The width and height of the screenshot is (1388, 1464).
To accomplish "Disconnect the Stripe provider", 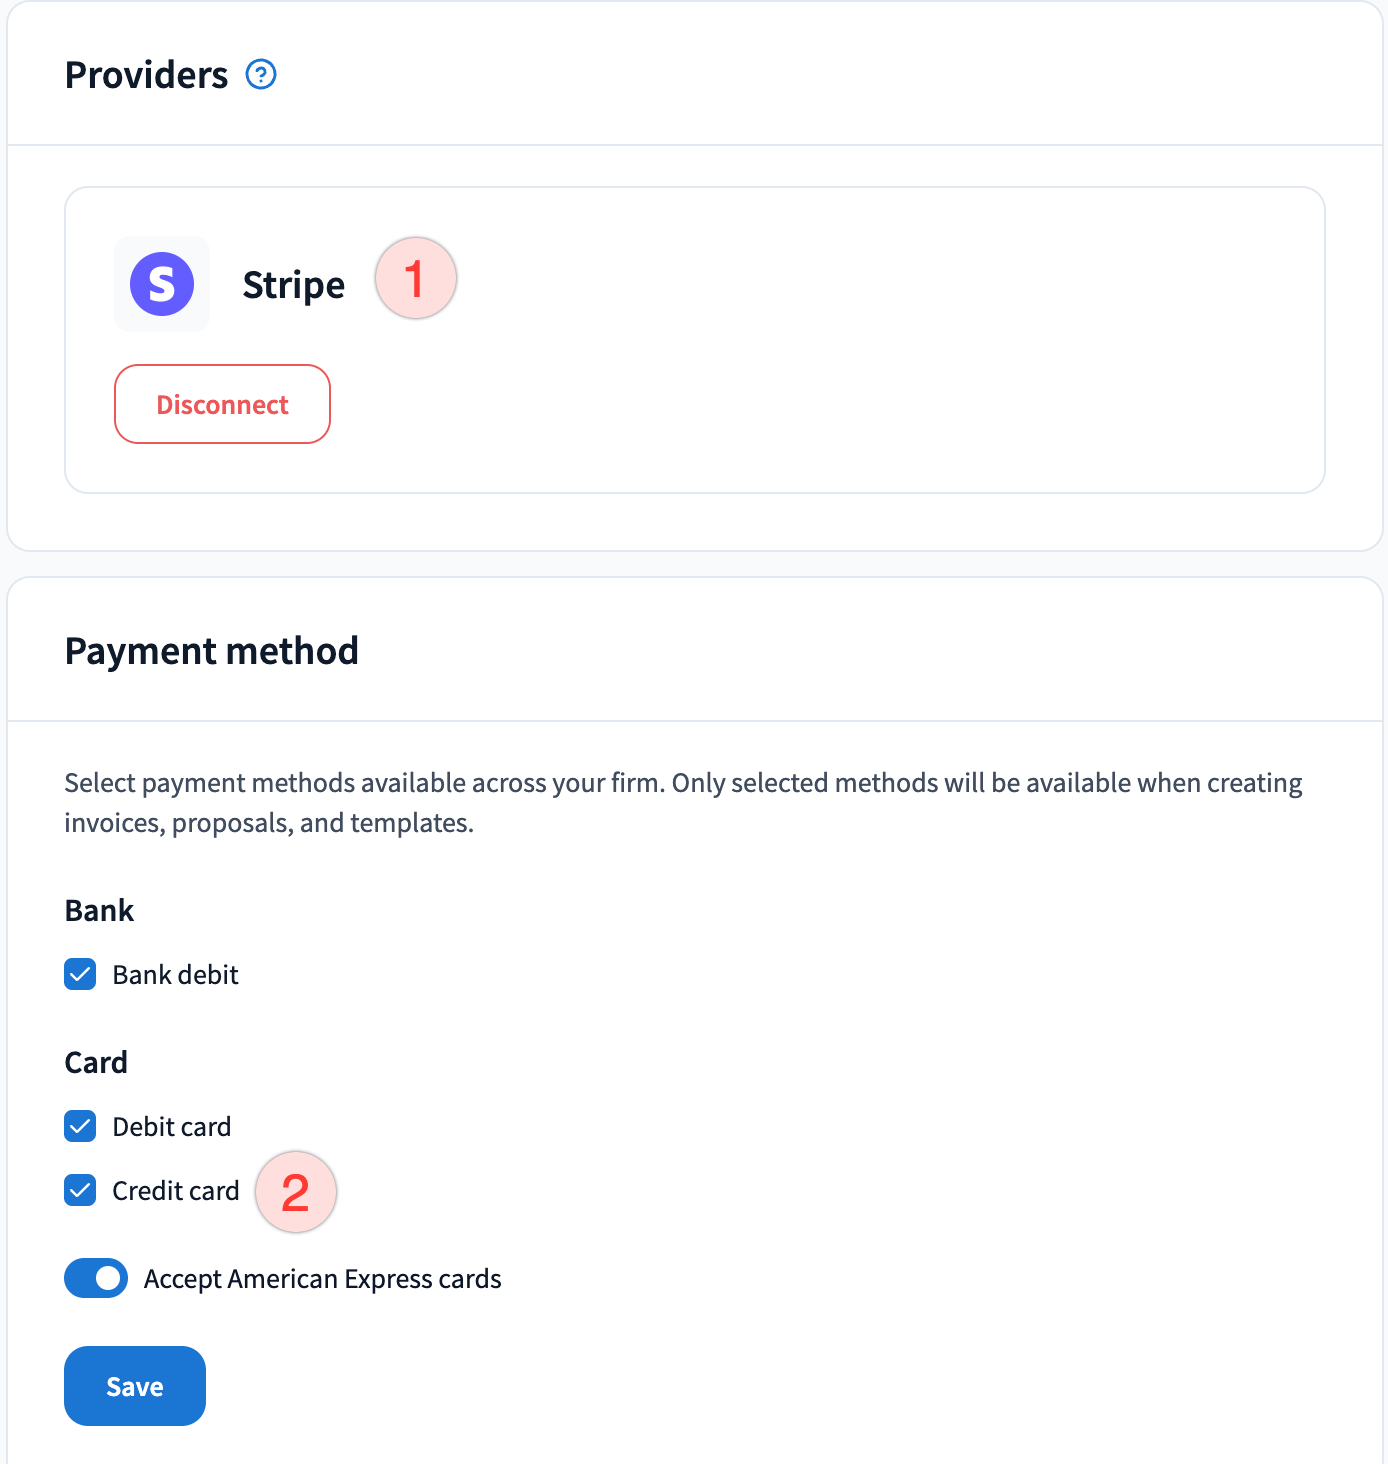I will (222, 404).
